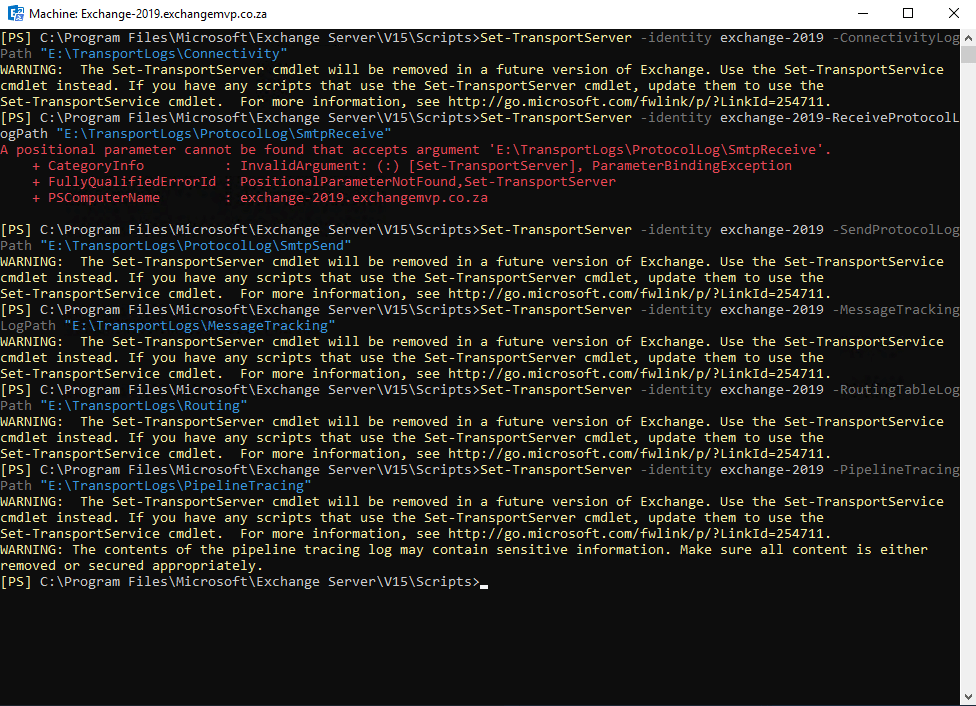This screenshot has height=706, width=976.
Task: Click the window title 'Machine: Exchange-2019.exchangemvp.co.za'
Action: [x=148, y=14]
